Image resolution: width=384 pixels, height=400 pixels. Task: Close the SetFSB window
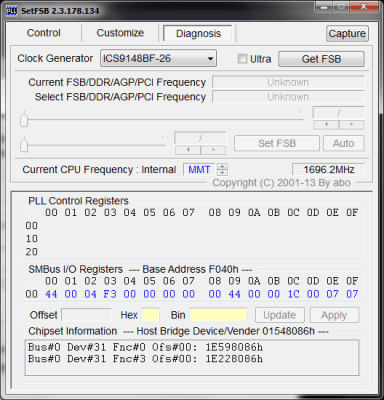[363, 7]
